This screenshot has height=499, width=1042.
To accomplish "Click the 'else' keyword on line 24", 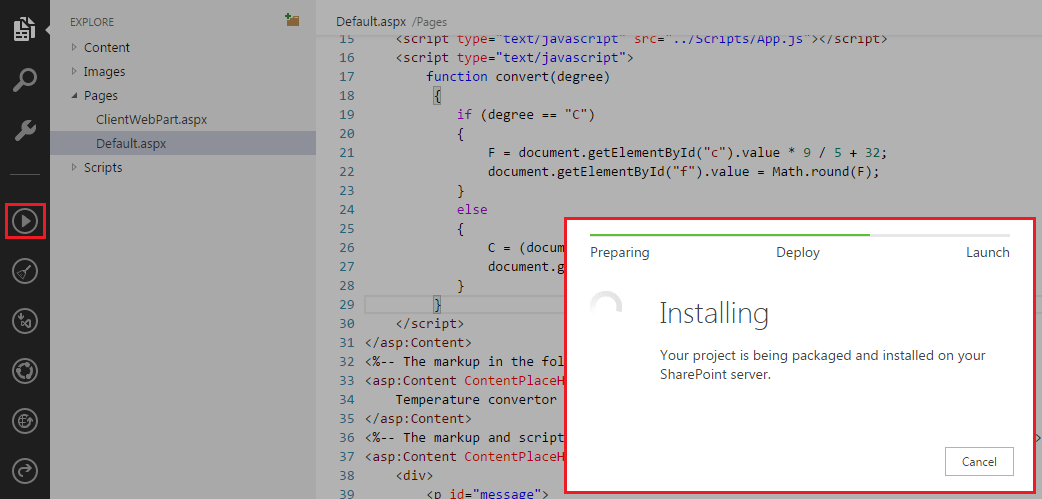I will coord(472,209).
